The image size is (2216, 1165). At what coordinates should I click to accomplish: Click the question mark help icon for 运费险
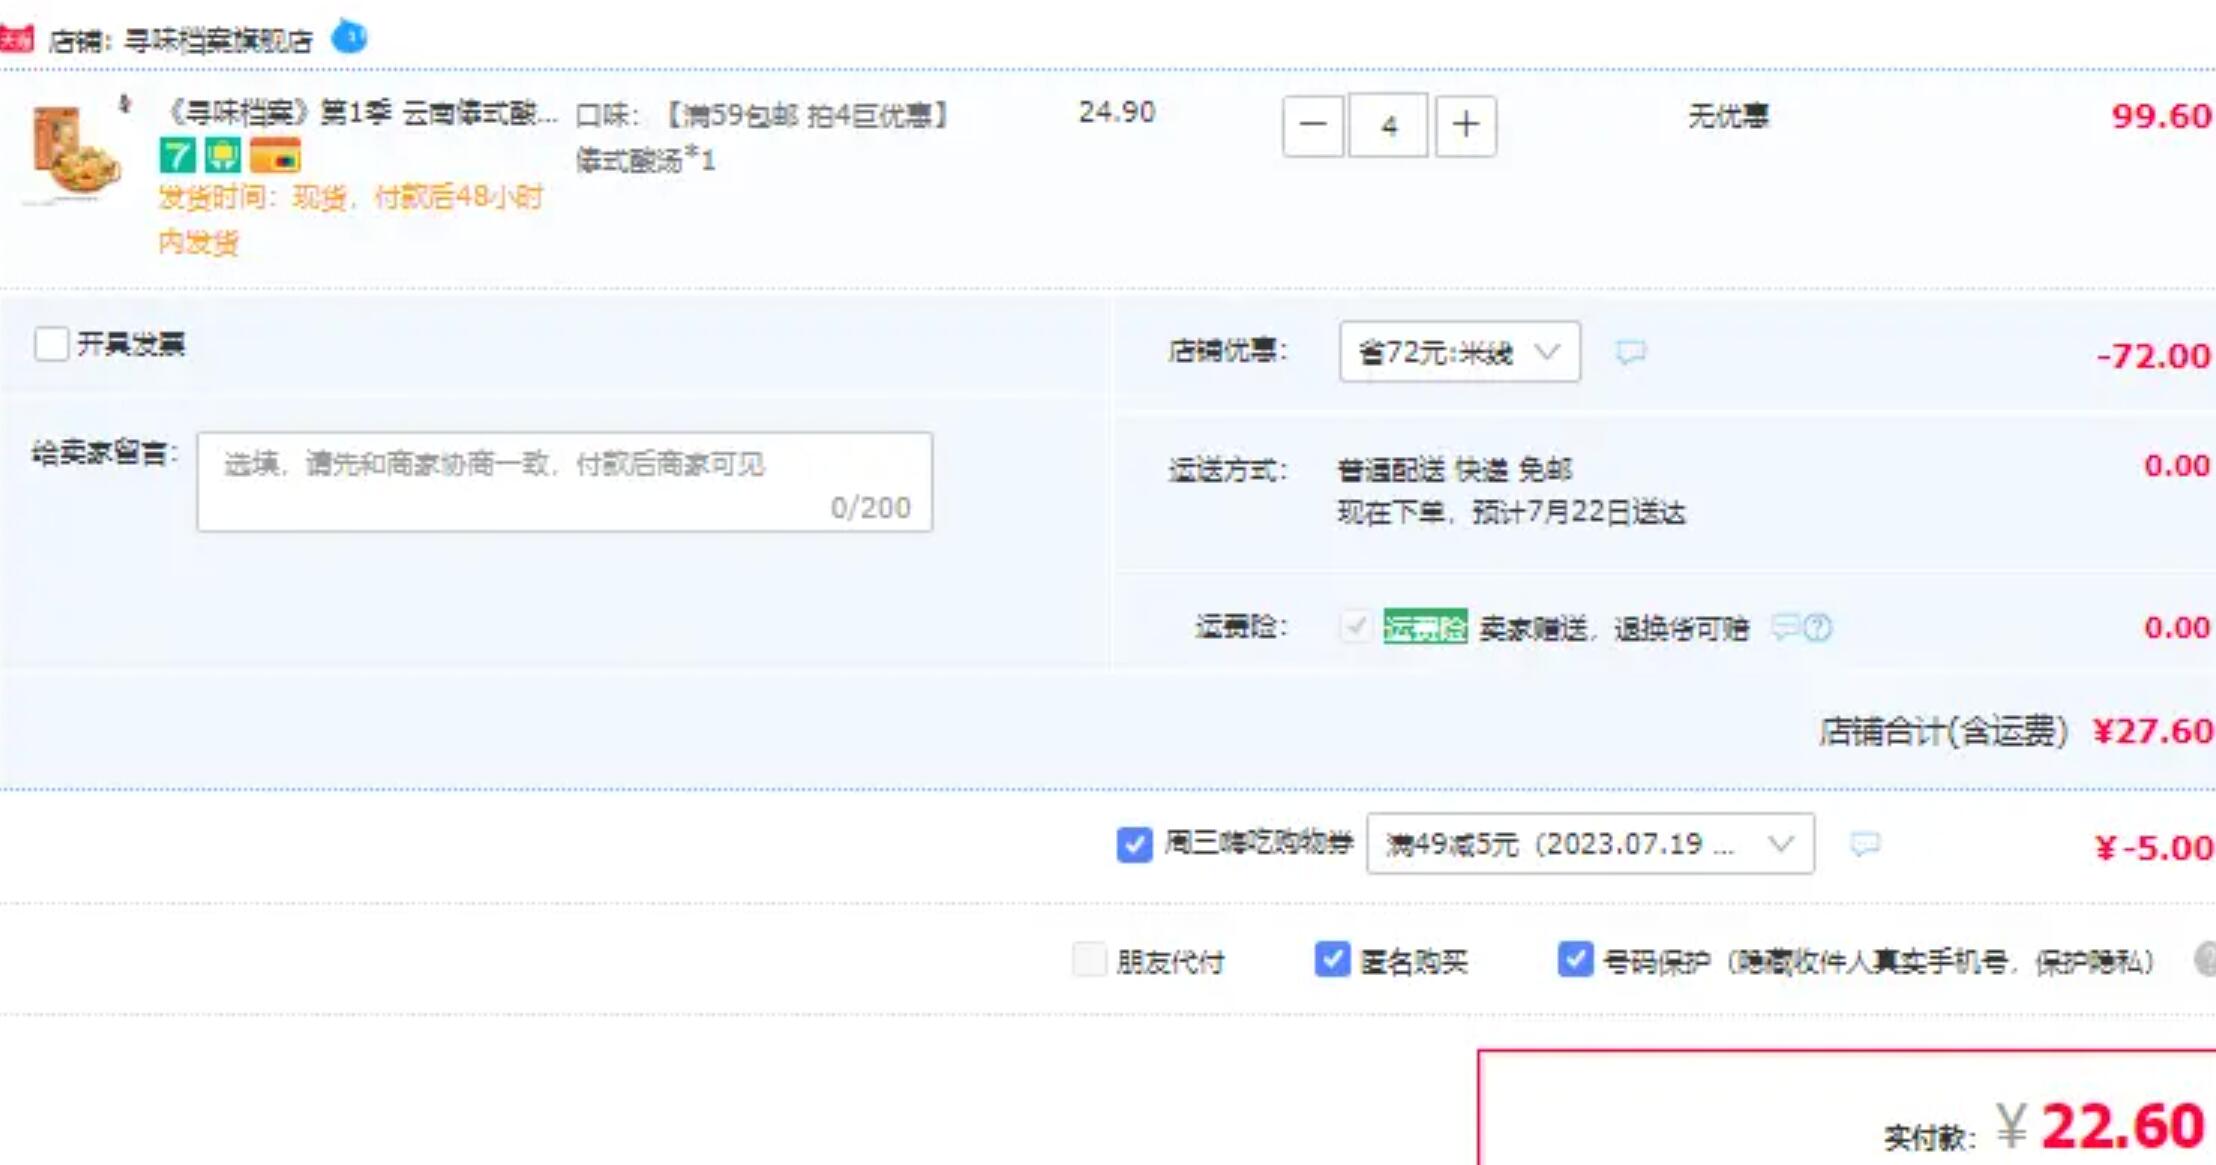click(x=1817, y=628)
